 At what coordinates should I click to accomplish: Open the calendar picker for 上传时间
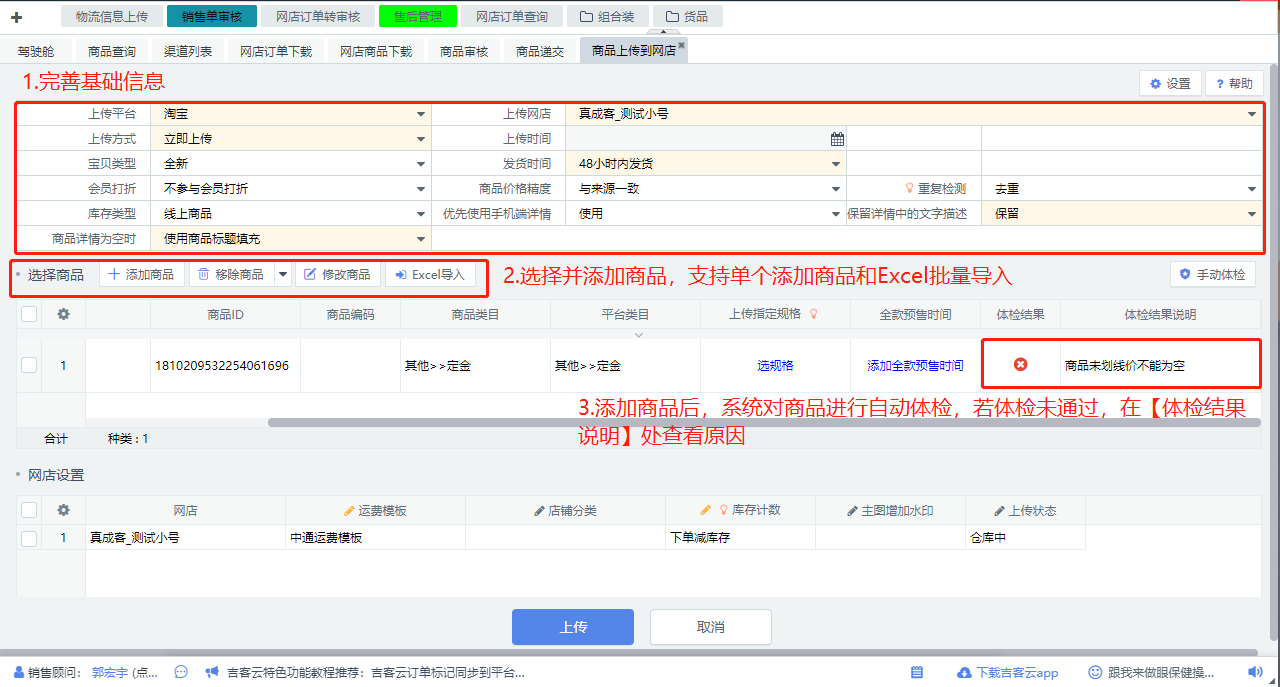point(837,139)
